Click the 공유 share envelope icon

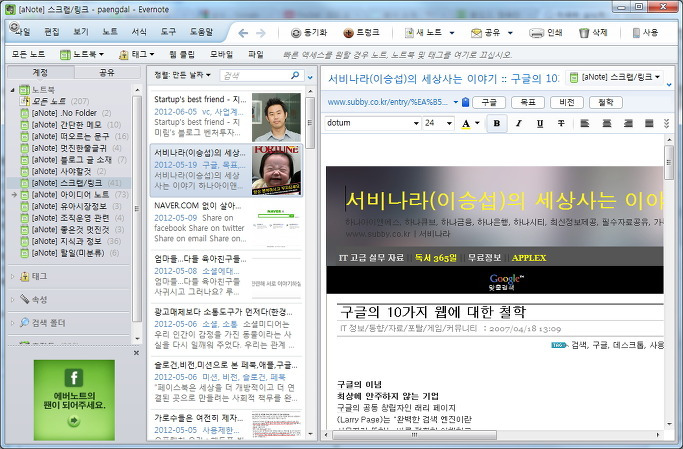point(476,33)
